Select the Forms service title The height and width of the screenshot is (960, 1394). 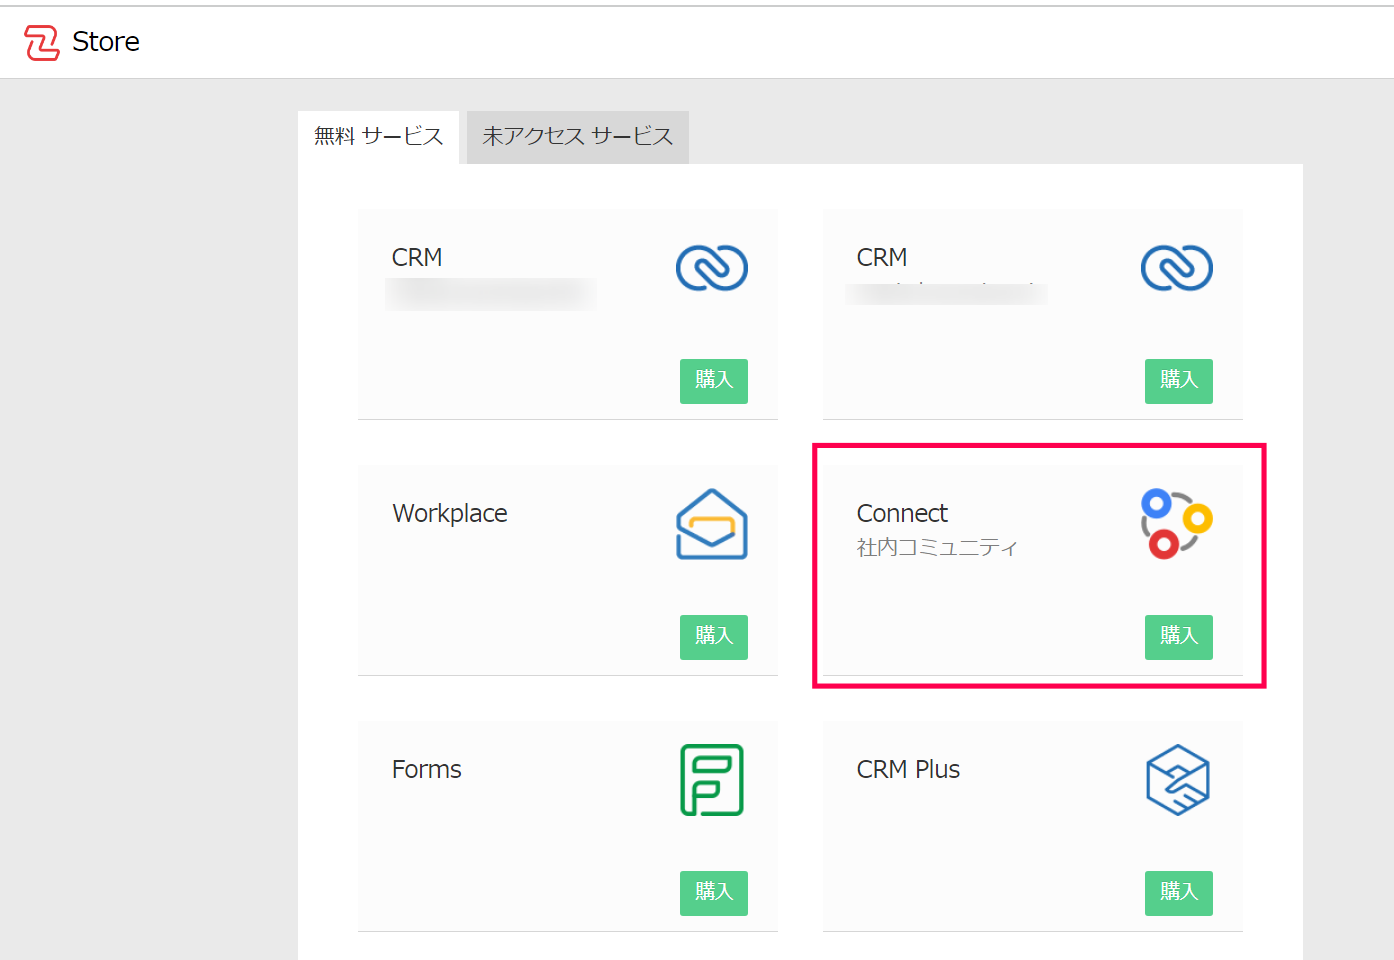coord(427,770)
